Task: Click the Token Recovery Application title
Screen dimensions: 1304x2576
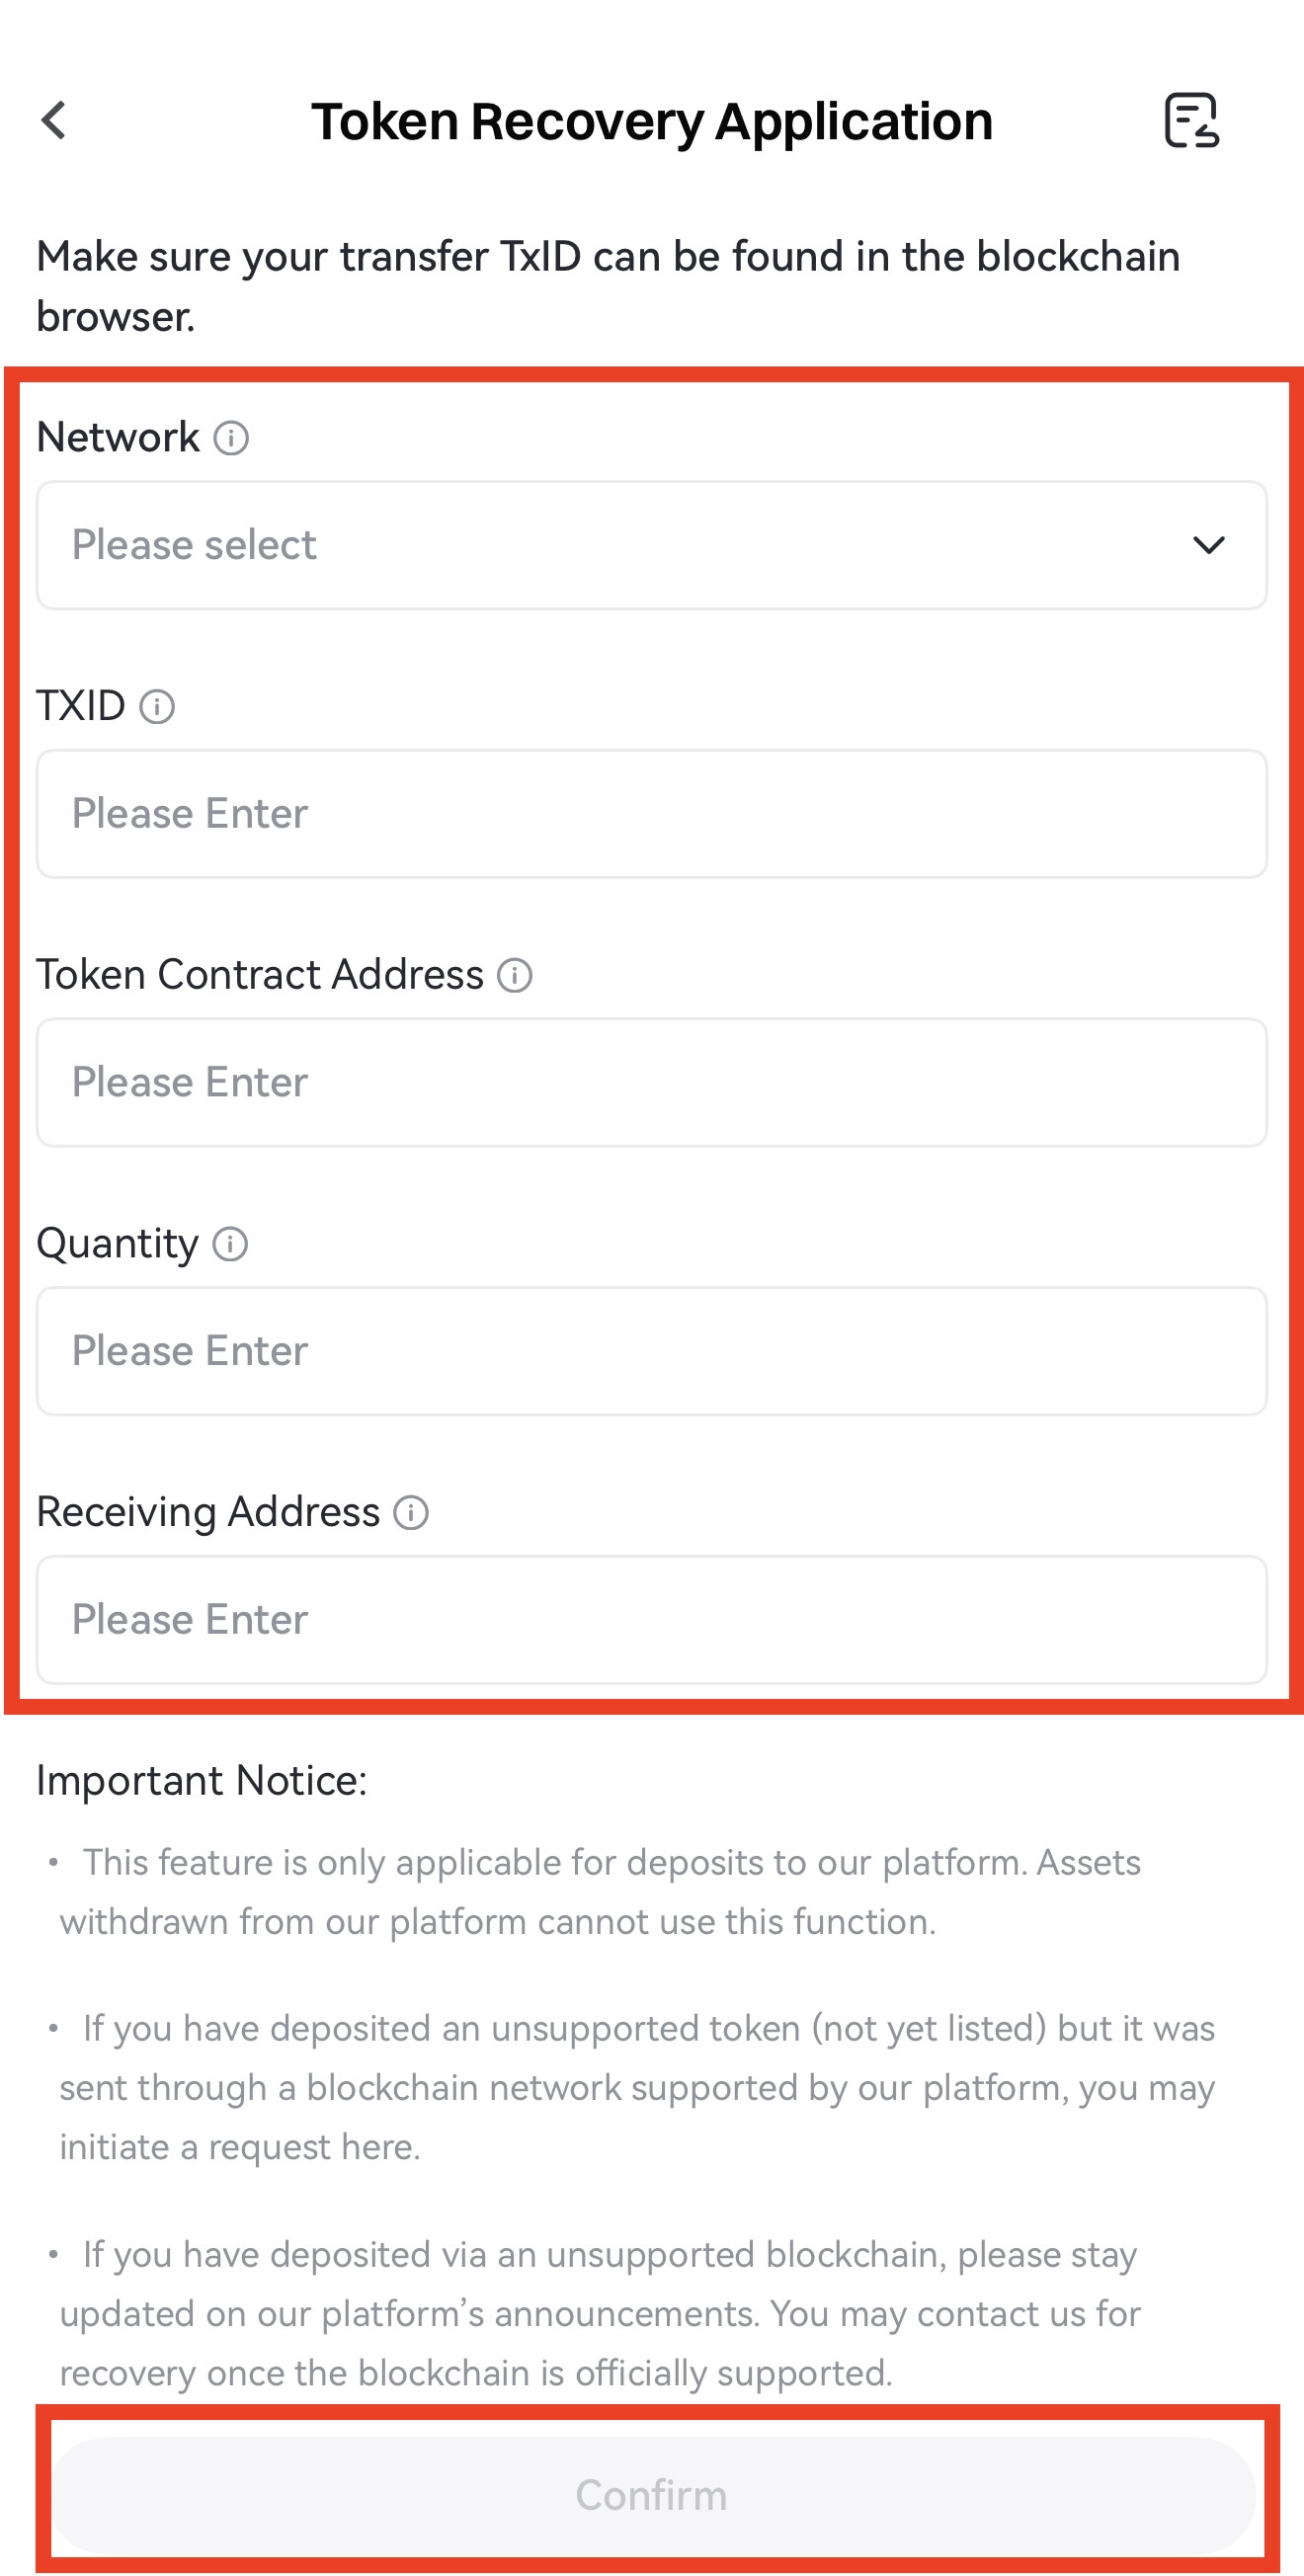Action: click(x=652, y=122)
